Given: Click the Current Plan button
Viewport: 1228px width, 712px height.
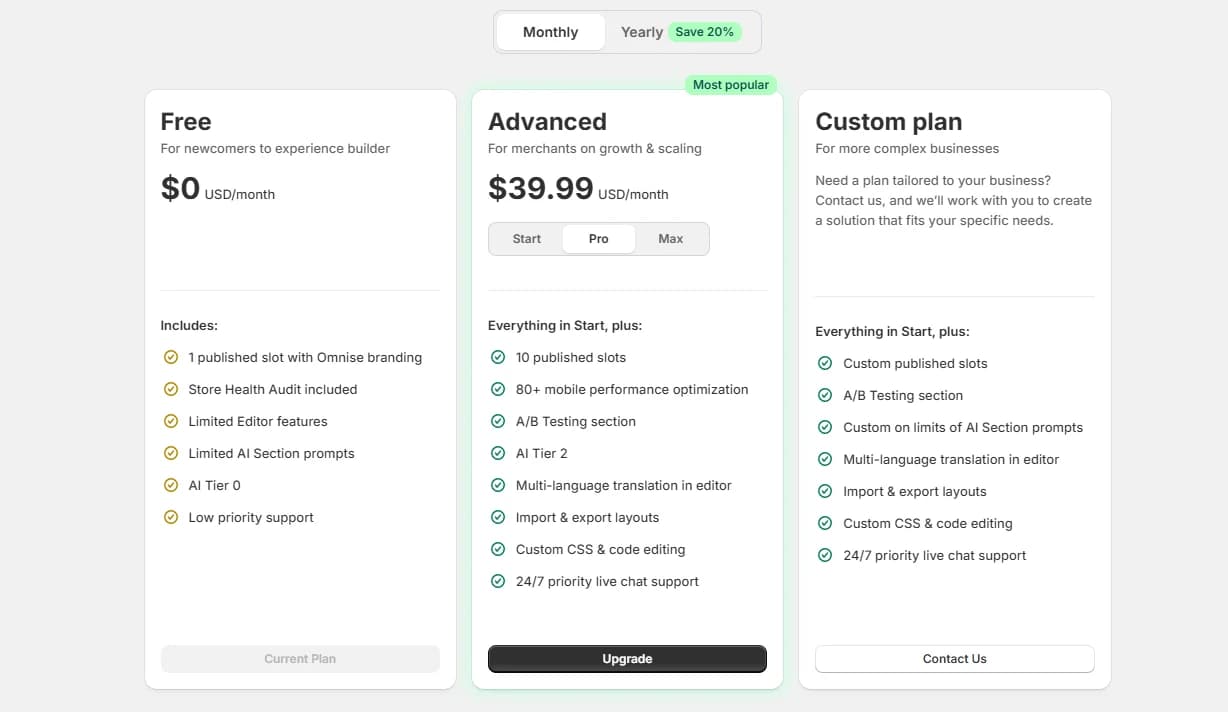Looking at the screenshot, I should click(300, 659).
